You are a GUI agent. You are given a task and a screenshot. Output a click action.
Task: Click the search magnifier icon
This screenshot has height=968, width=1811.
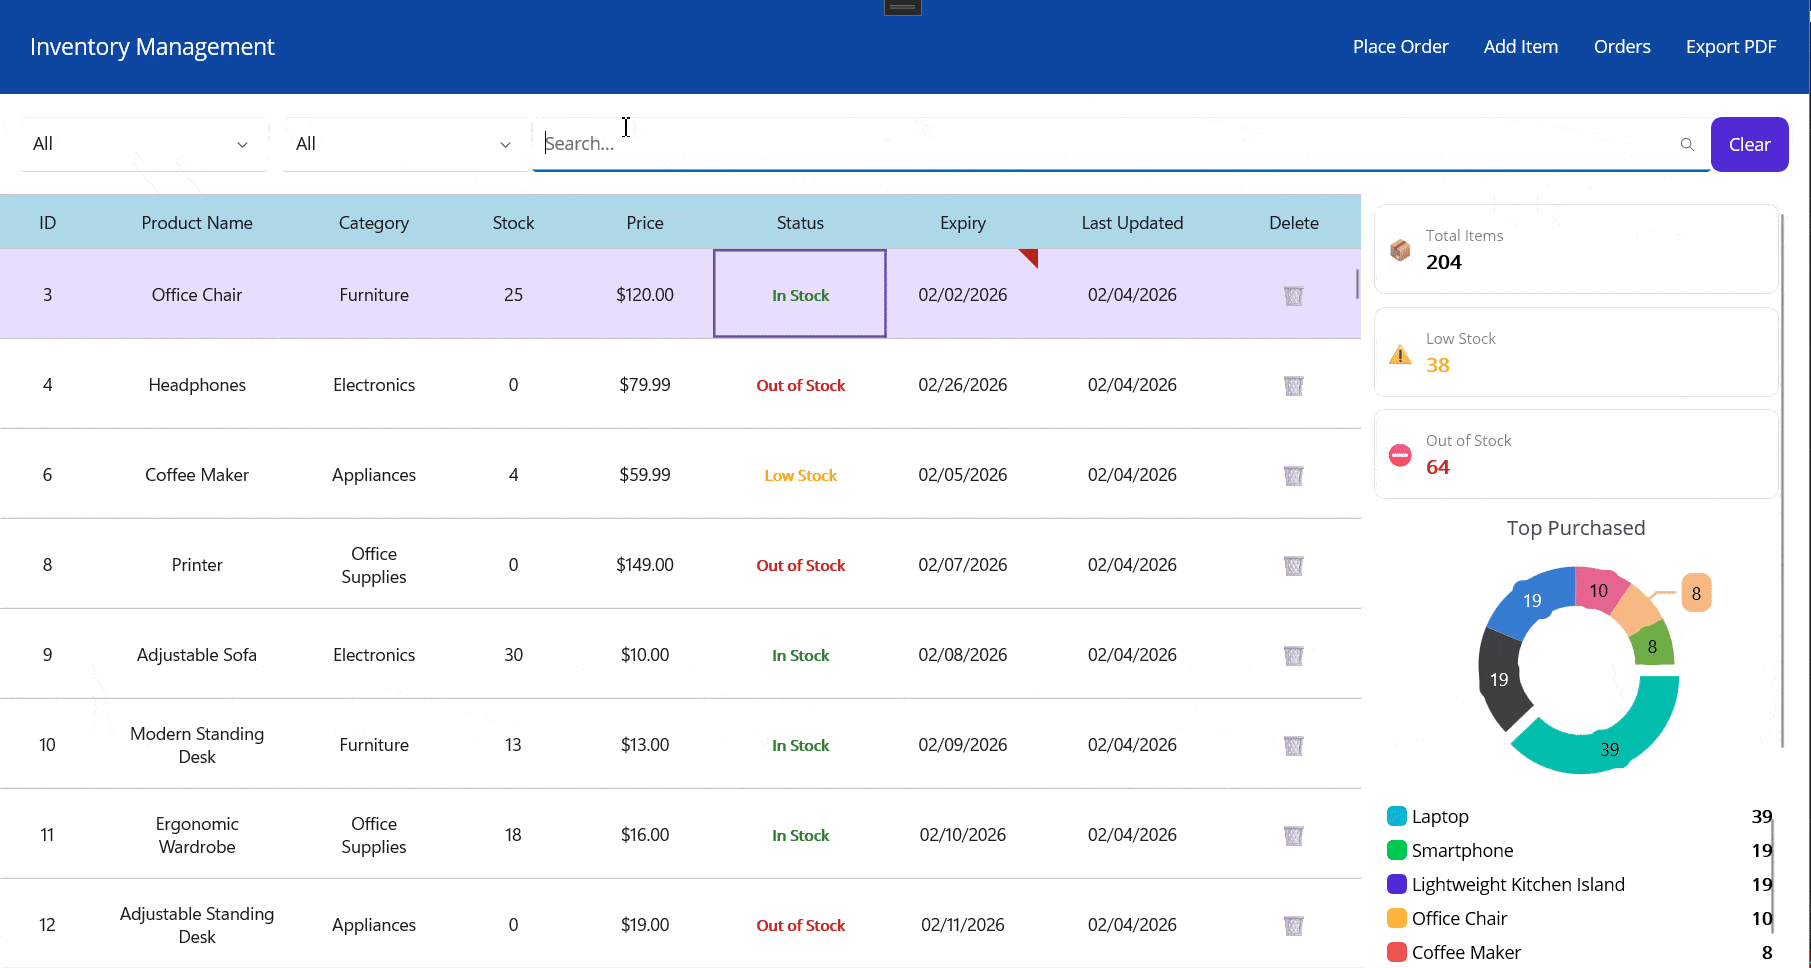click(1687, 144)
